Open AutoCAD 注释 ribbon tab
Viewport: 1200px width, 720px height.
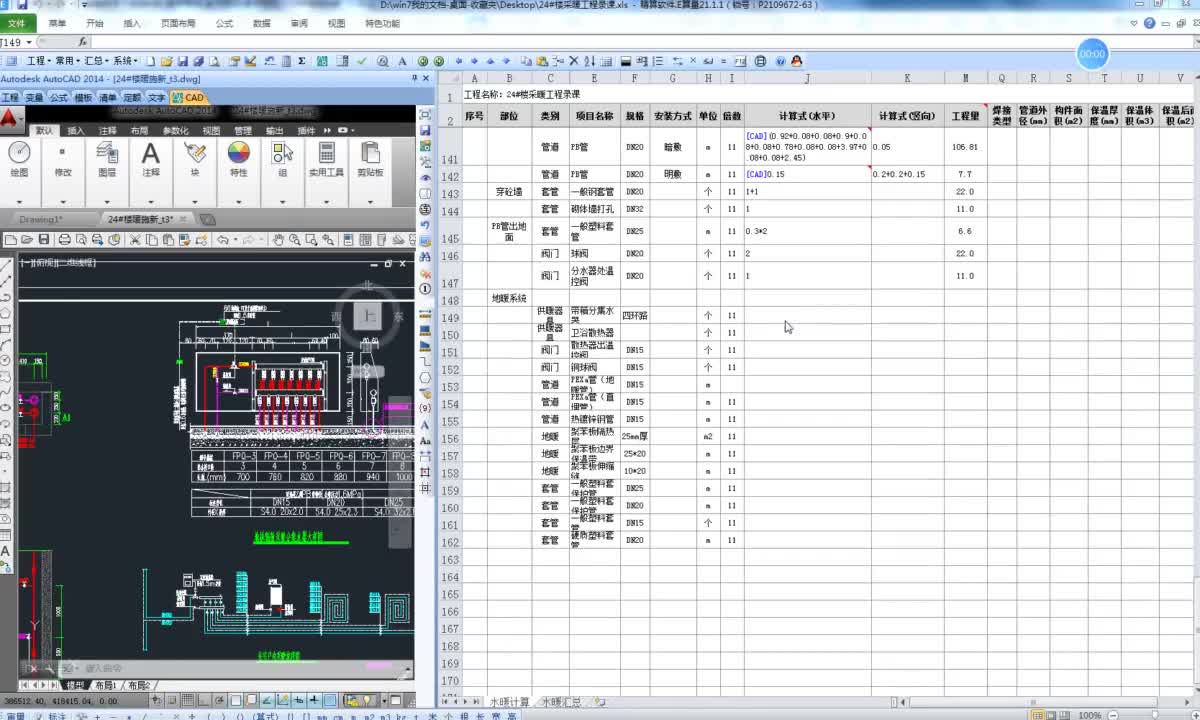click(108, 130)
